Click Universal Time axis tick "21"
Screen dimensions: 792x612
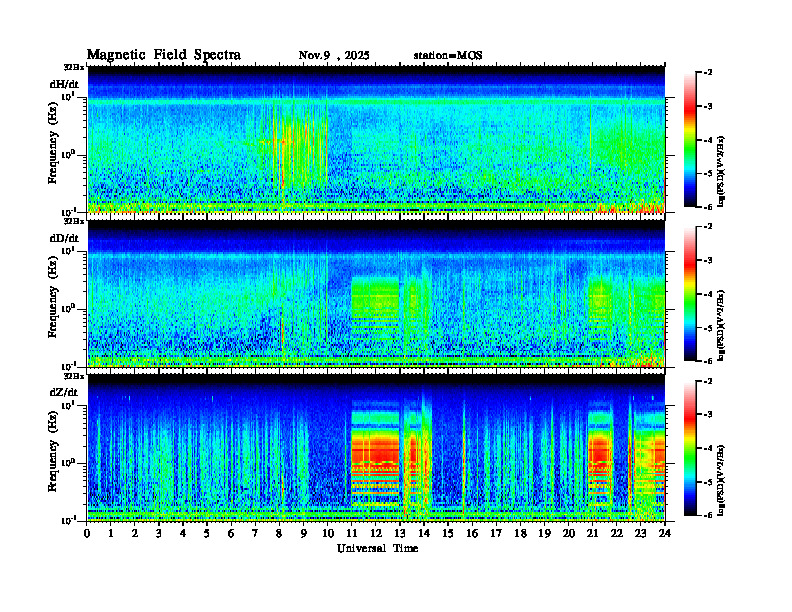[x=592, y=534]
